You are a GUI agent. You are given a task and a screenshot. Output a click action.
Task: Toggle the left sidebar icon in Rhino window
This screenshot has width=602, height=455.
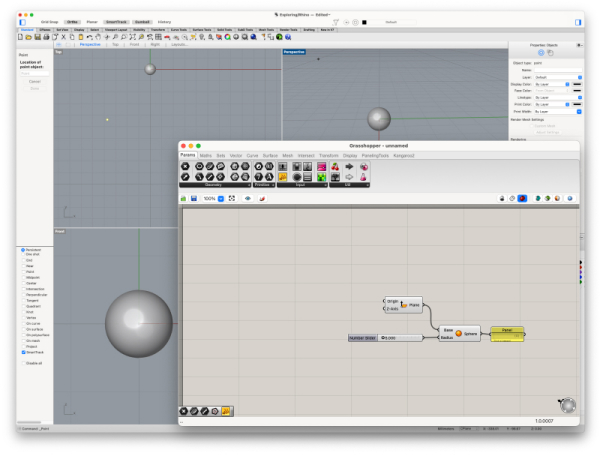pyautogui.click(x=23, y=22)
